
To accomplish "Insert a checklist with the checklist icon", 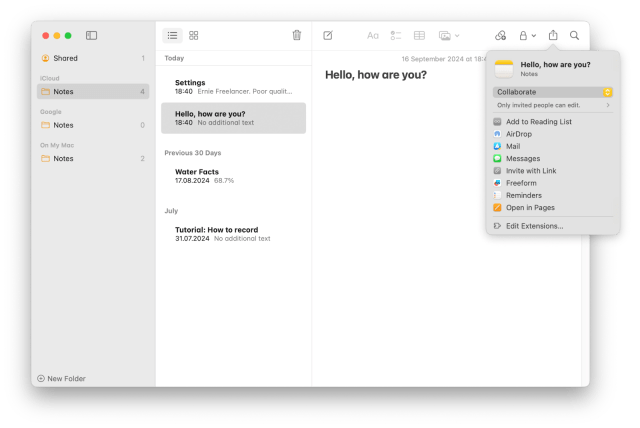I will 396,35.
